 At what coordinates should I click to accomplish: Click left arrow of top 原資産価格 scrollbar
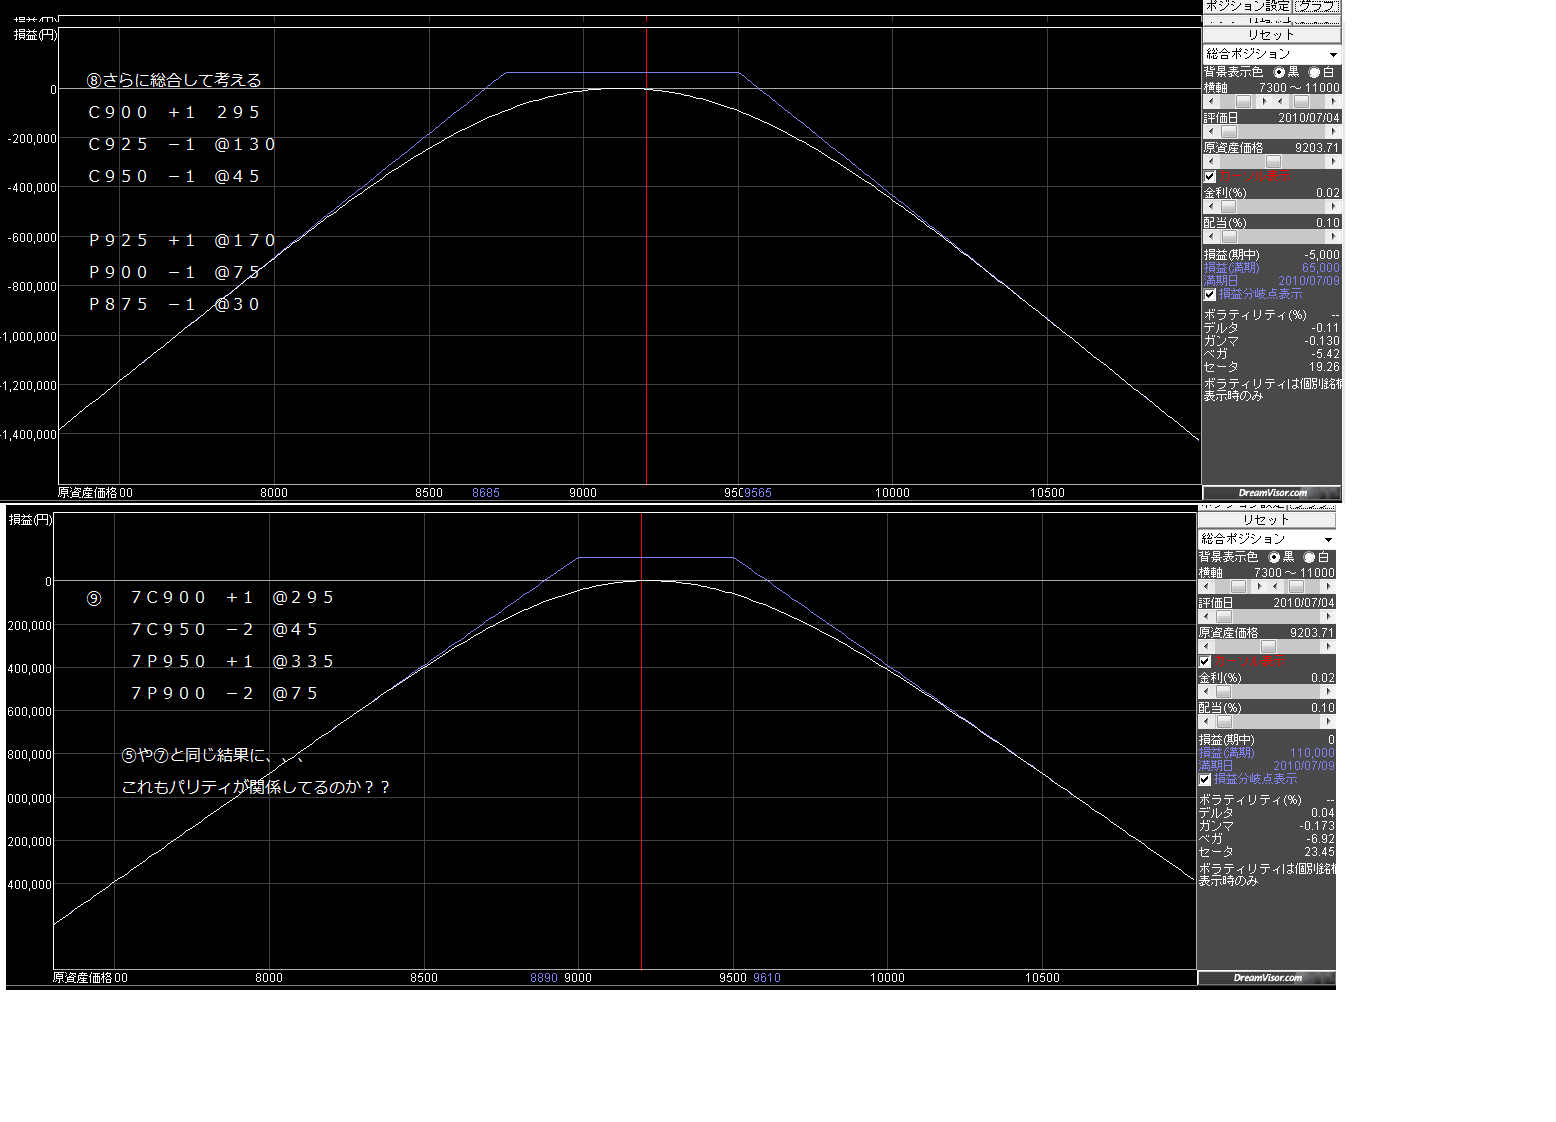[x=1211, y=162]
